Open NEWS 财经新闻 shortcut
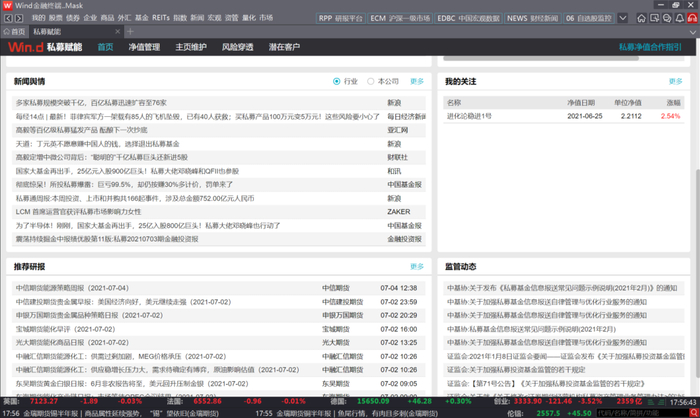 coord(533,18)
